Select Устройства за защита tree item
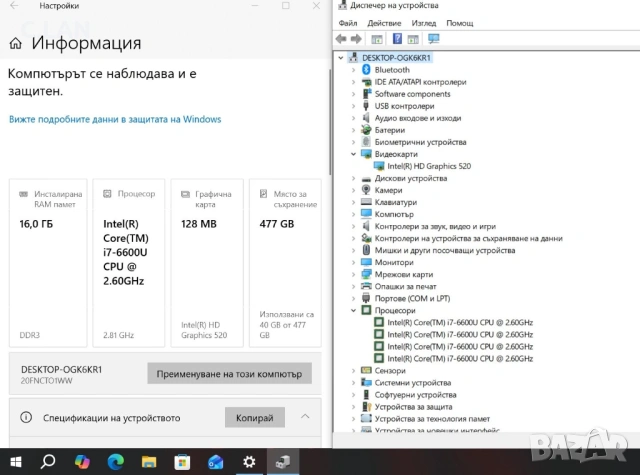 tap(413, 406)
